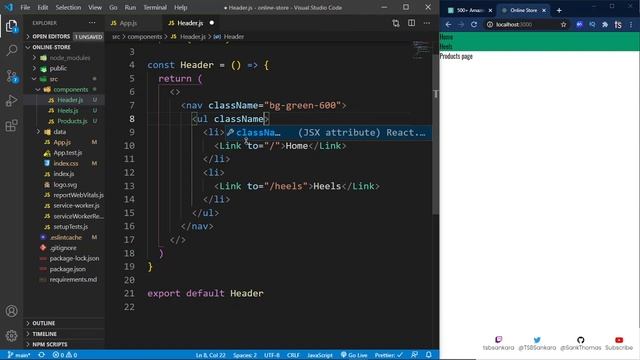Open the Extensions view
Image resolution: width=640 pixels, height=360 pixels.
(x=11, y=125)
